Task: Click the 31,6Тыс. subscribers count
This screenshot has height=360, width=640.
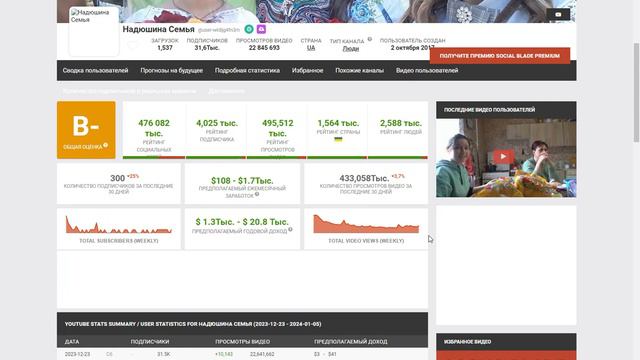Action: tap(207, 48)
